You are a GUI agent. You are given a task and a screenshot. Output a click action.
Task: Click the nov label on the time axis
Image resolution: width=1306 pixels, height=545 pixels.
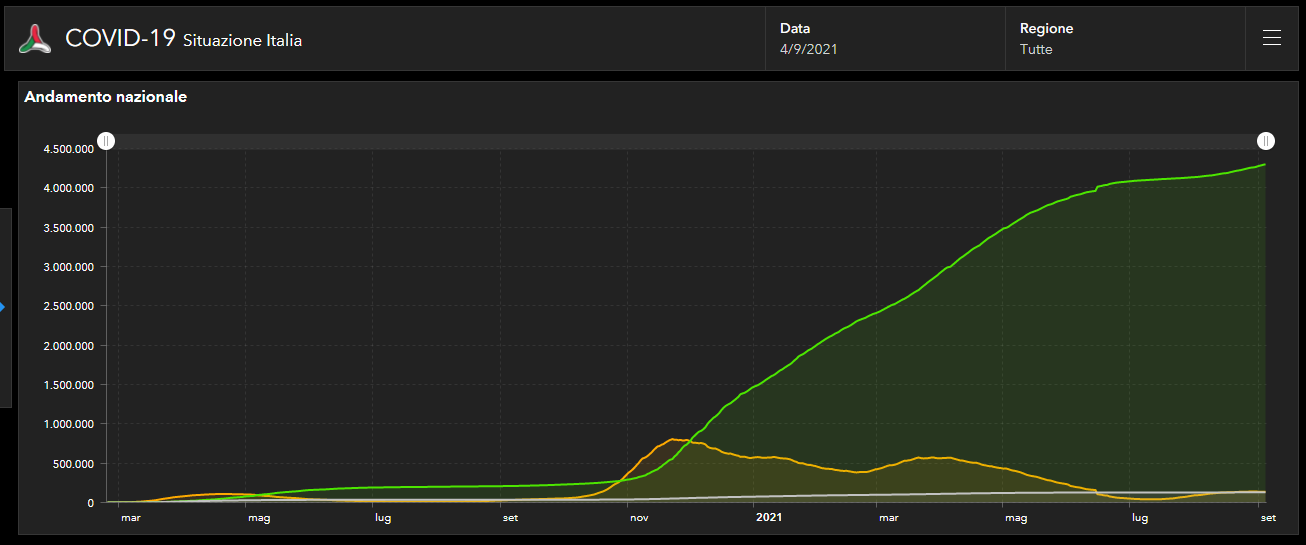(637, 518)
